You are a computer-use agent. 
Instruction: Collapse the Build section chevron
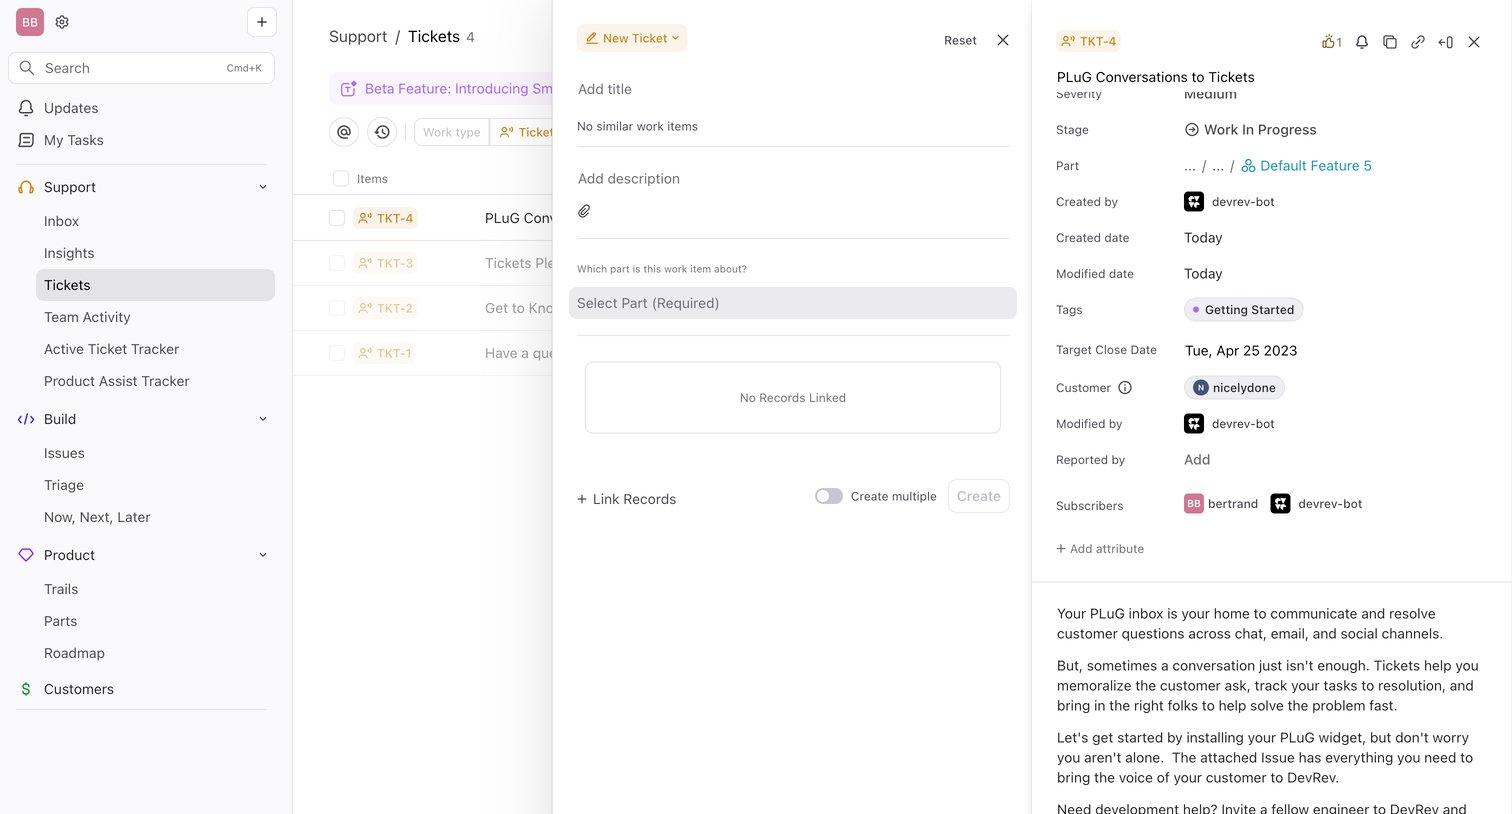click(263, 419)
